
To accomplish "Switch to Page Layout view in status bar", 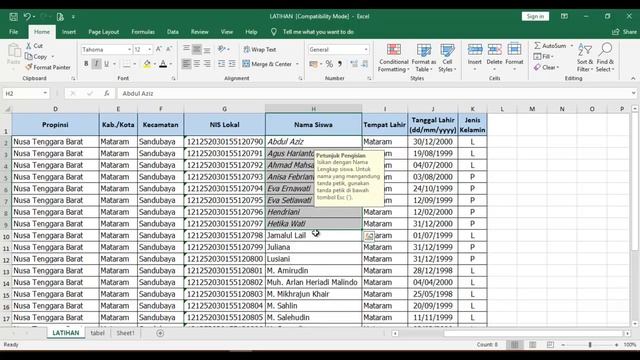I will (532, 345).
